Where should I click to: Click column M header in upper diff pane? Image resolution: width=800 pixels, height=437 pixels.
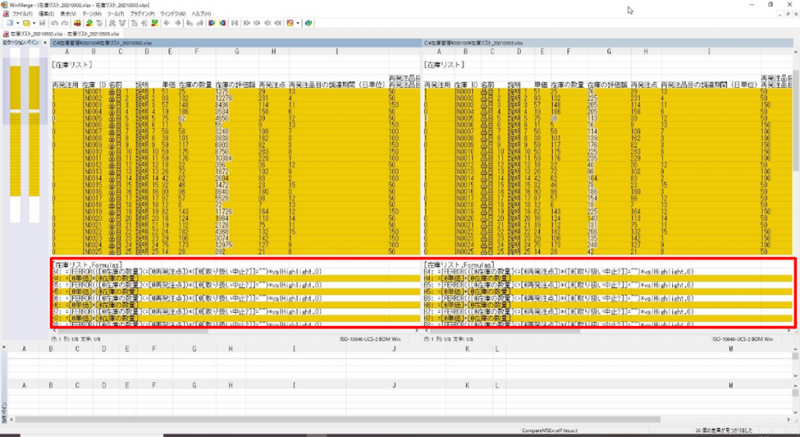(731, 349)
